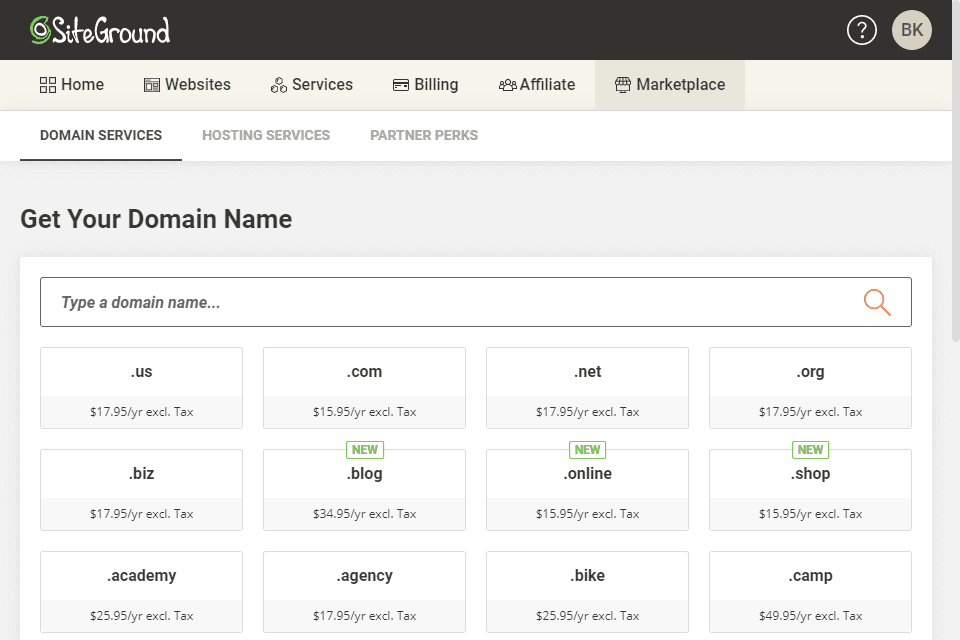
Task: Click the domain name input field
Action: click(400, 301)
